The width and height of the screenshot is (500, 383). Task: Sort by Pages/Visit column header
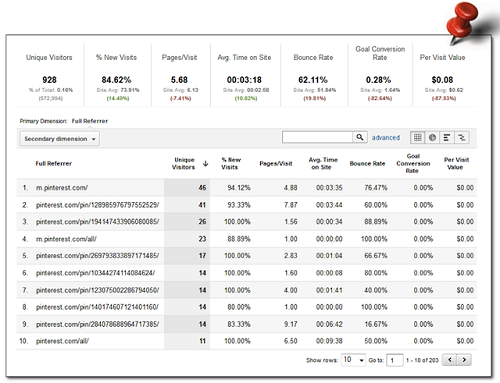click(x=276, y=163)
